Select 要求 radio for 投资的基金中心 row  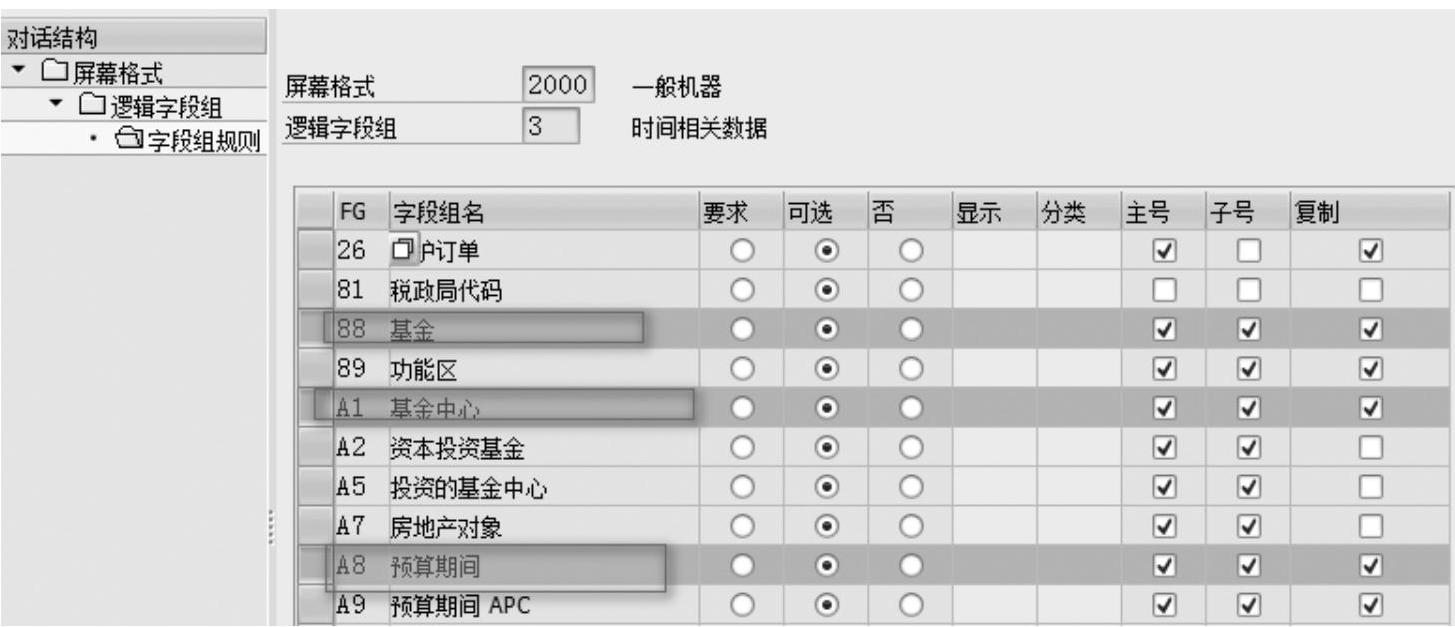click(741, 487)
